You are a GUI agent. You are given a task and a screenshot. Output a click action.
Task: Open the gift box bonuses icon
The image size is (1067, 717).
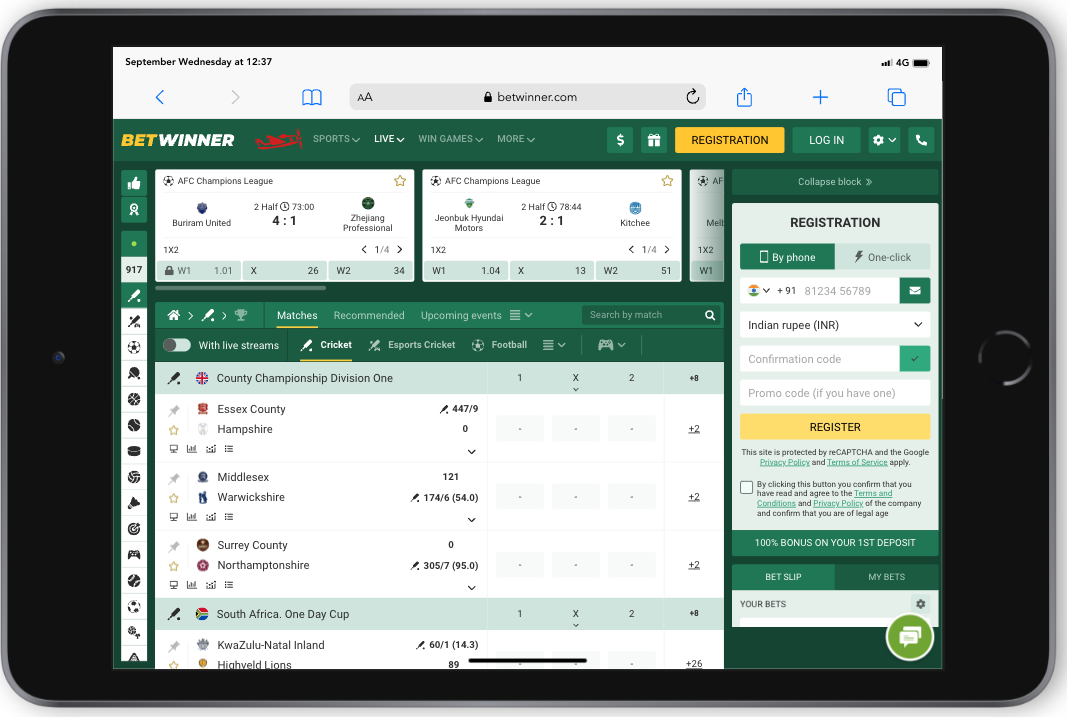click(654, 140)
